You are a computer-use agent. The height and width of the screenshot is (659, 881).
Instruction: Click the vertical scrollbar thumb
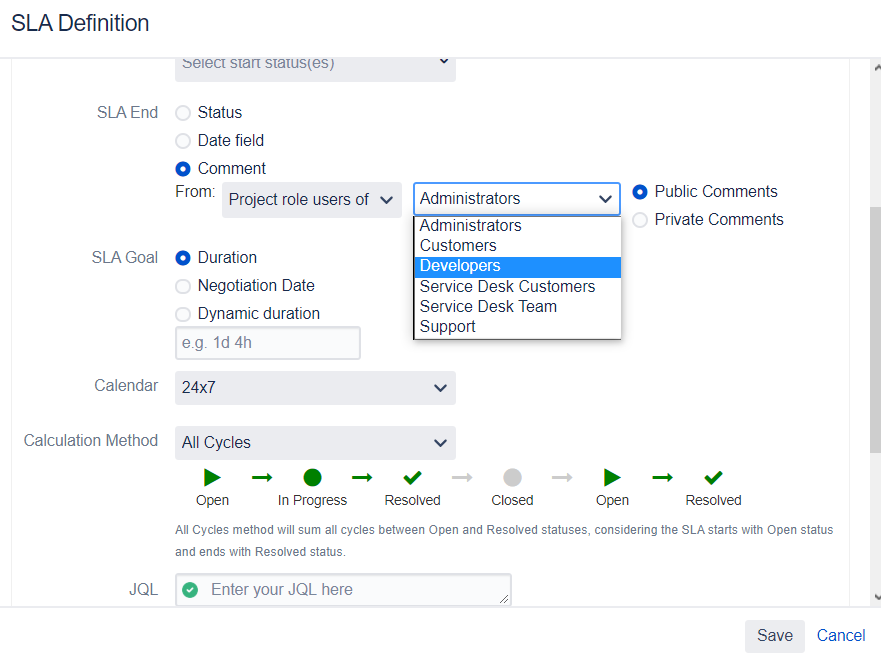pyautogui.click(x=875, y=330)
